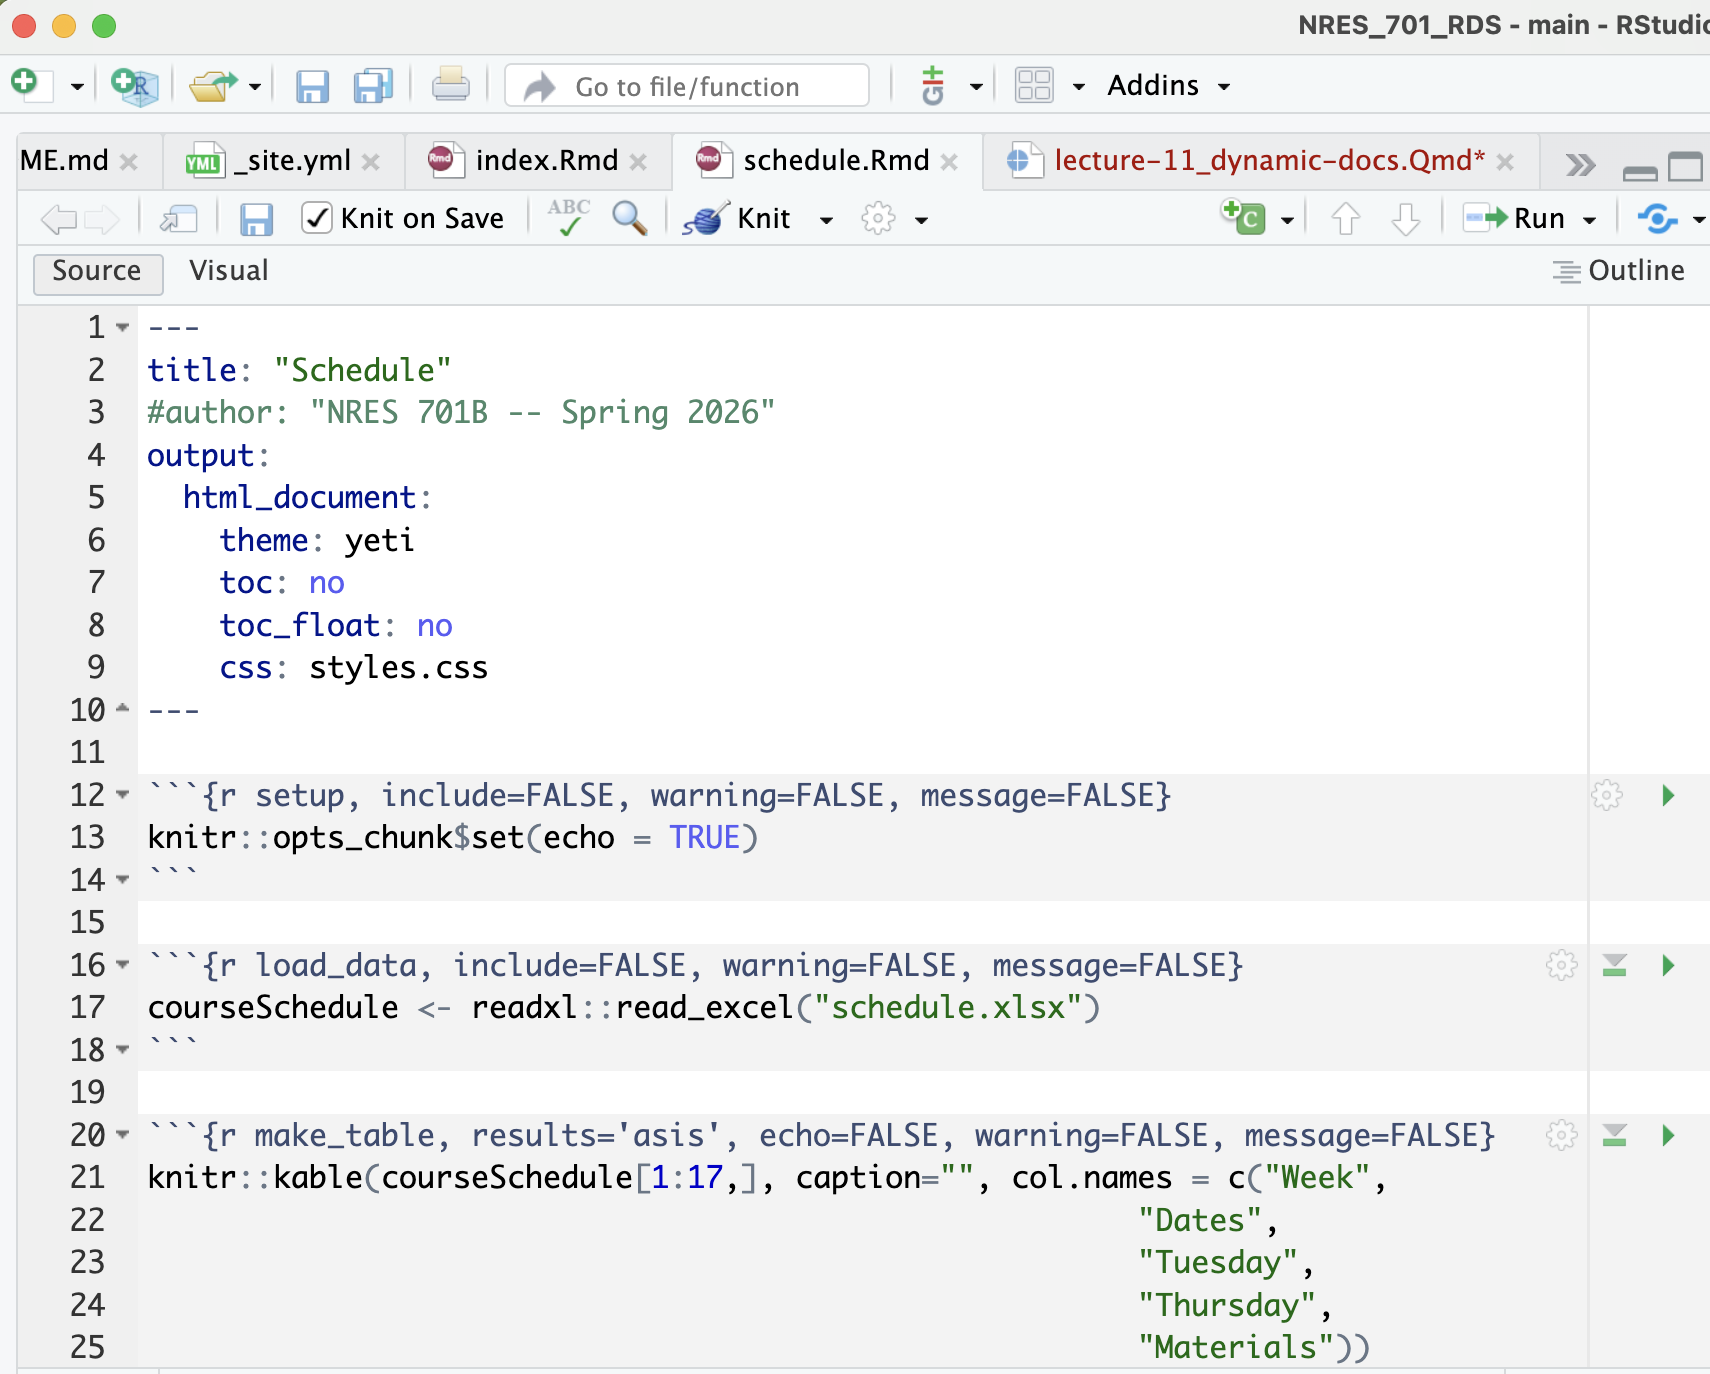Viewport: 1710px width, 1374px height.
Task: Expand the Addins dropdown menu
Action: (x=1168, y=86)
